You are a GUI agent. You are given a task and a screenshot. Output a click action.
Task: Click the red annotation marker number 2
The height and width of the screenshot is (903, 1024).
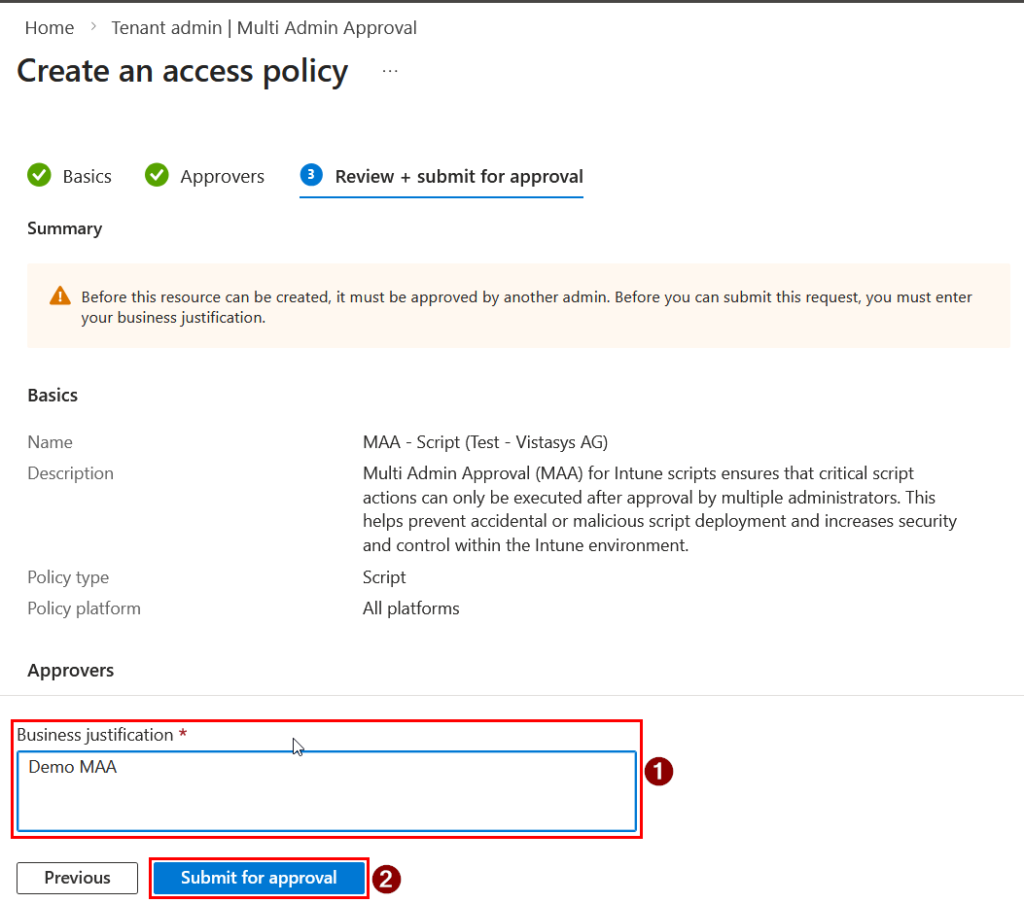click(x=387, y=878)
